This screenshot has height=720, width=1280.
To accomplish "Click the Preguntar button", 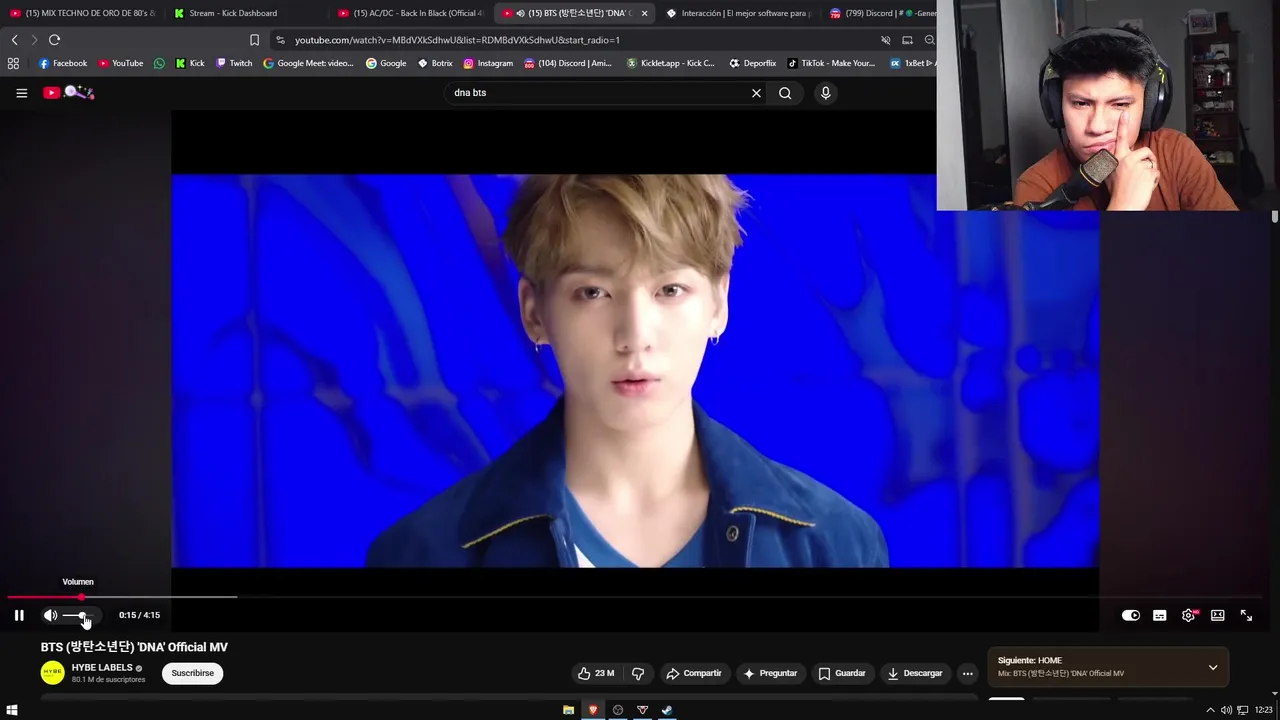I will click(770, 673).
